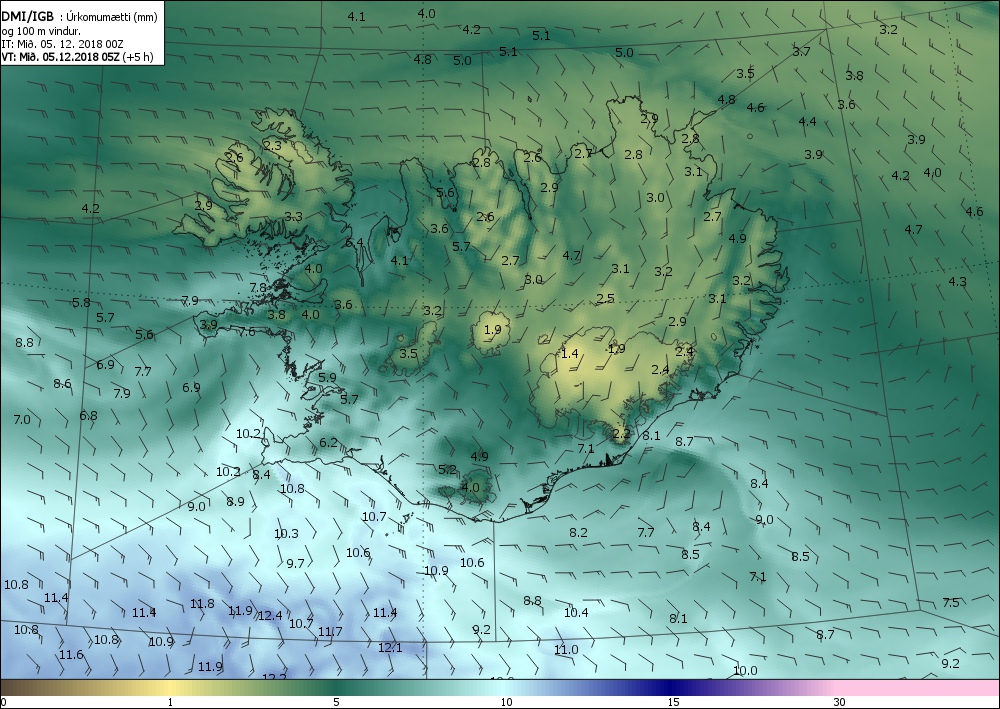Click the 8.2 value south of Iceland
Image resolution: width=1000 pixels, height=709 pixels.
coord(578,532)
